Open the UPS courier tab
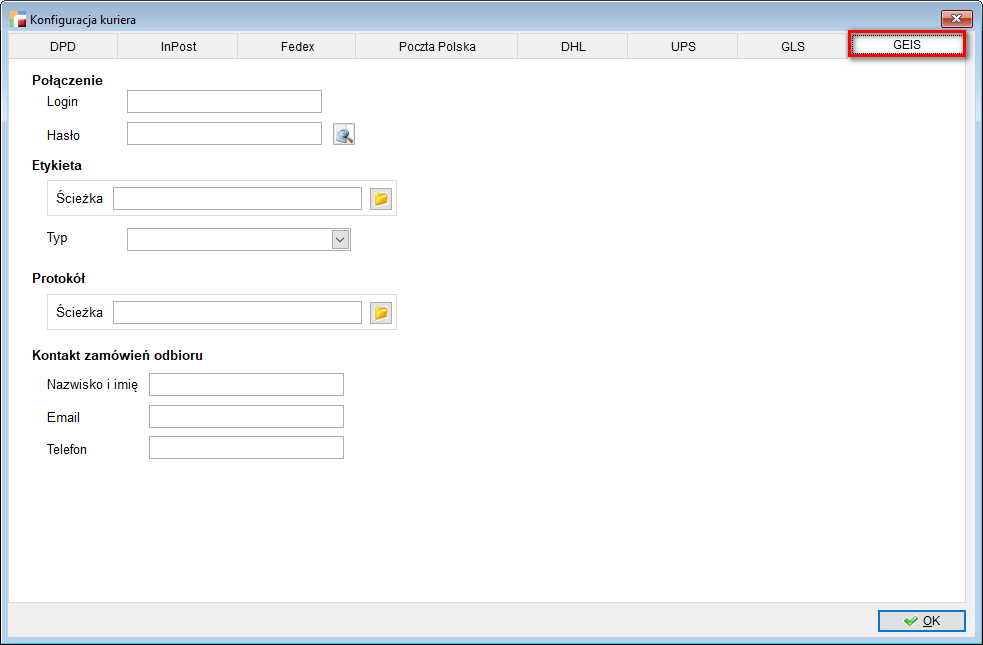The width and height of the screenshot is (983, 645). (683, 47)
